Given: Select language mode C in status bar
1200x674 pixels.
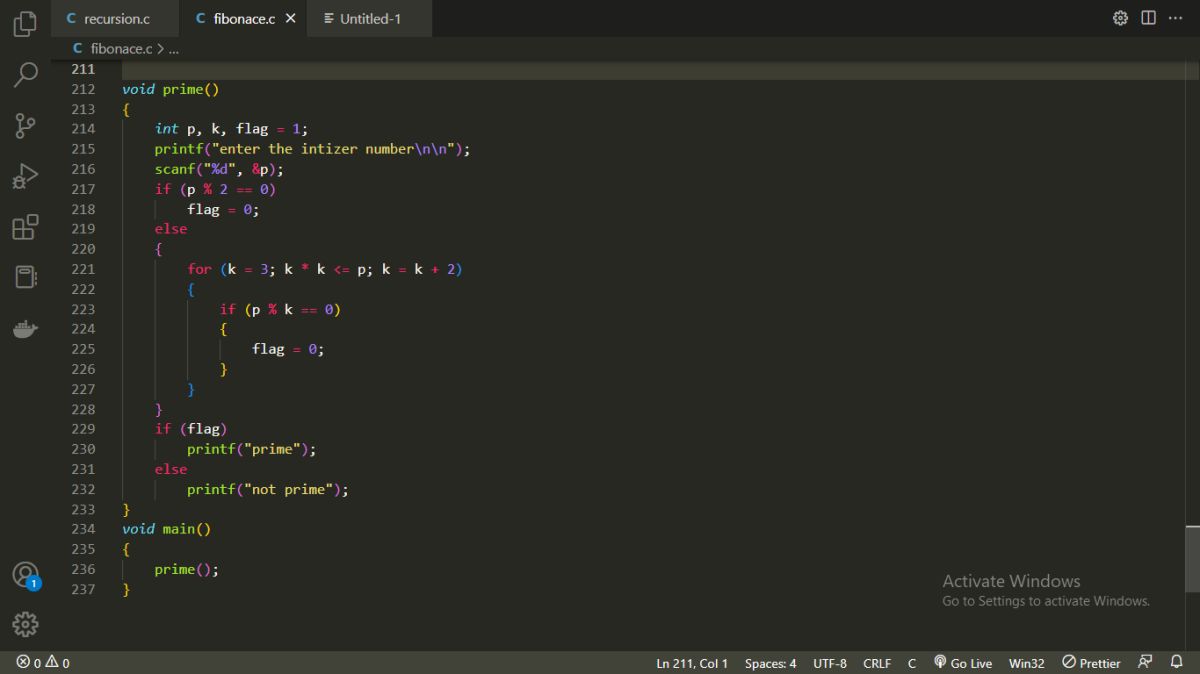Looking at the screenshot, I should click(912, 663).
